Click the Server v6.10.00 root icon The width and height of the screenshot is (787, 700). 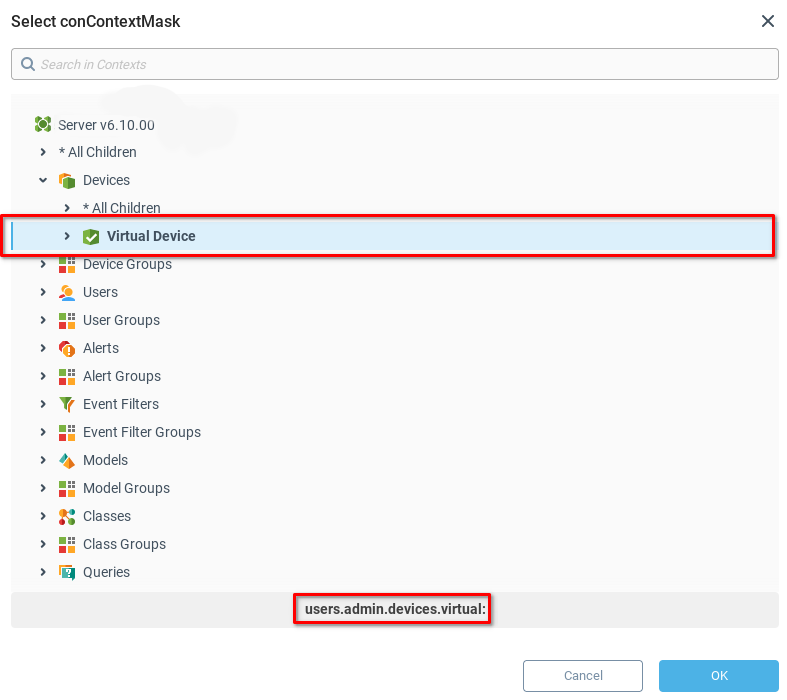pos(43,124)
